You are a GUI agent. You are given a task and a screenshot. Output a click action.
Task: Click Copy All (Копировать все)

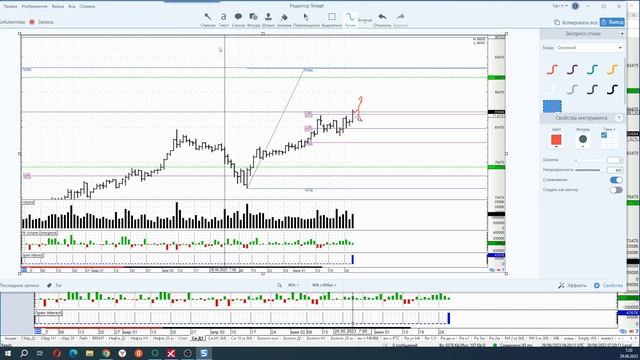[576, 22]
